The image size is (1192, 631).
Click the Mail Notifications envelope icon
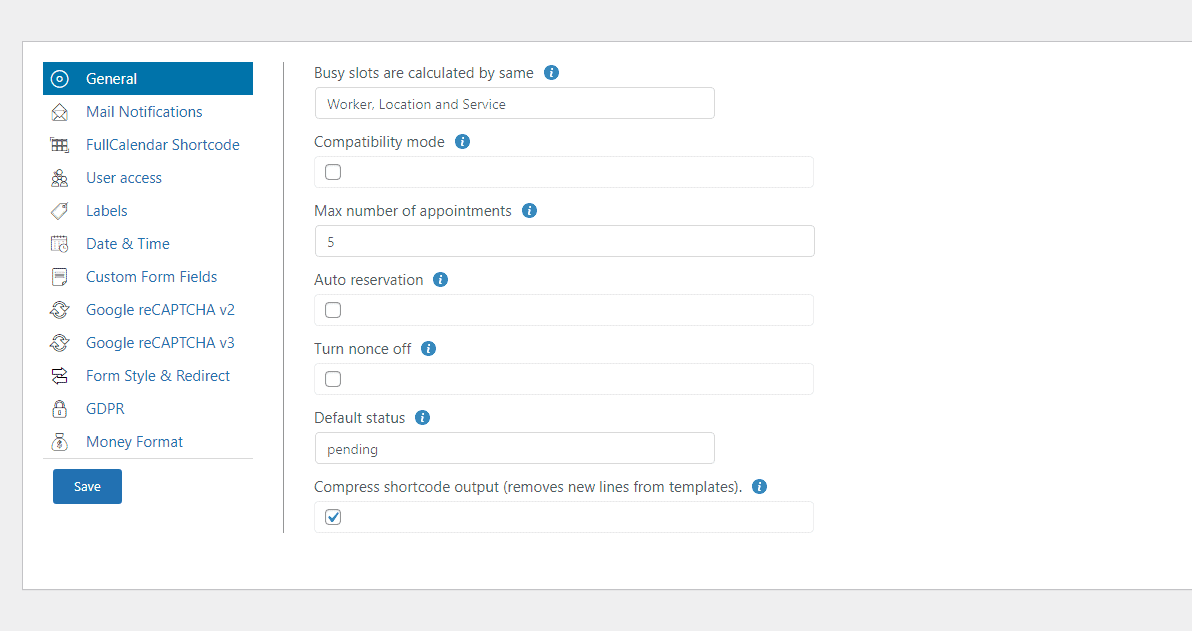click(x=60, y=112)
